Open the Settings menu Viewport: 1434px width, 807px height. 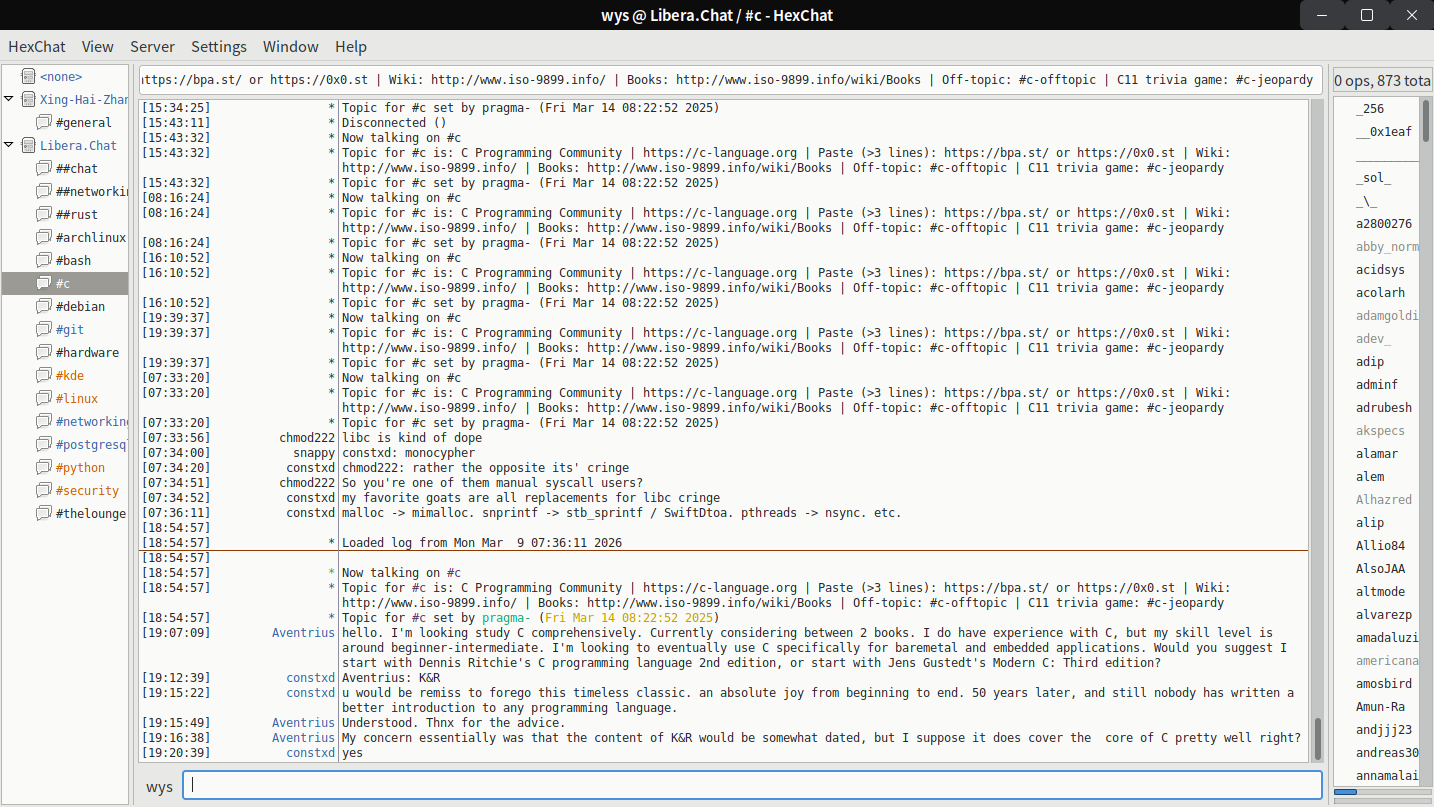click(x=218, y=47)
